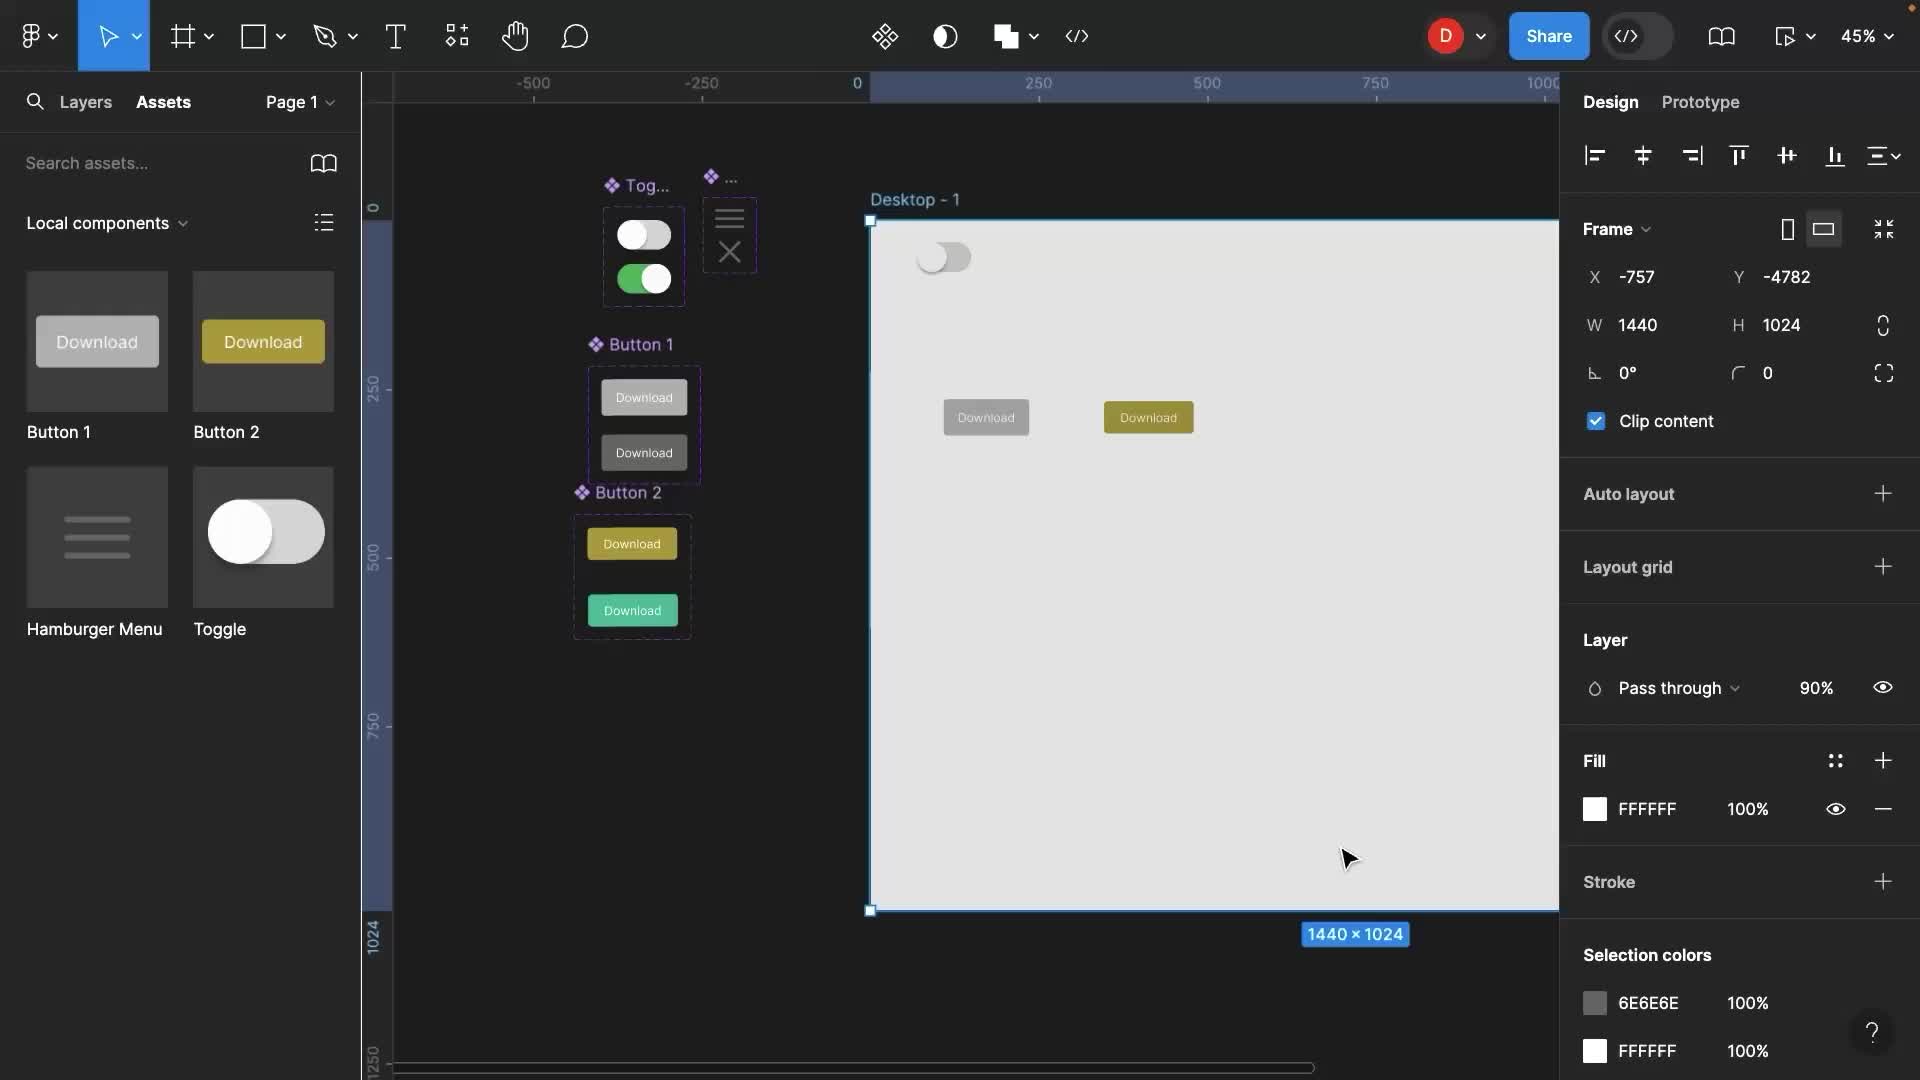
Task: Expand the Page 1 selector
Action: tap(298, 101)
